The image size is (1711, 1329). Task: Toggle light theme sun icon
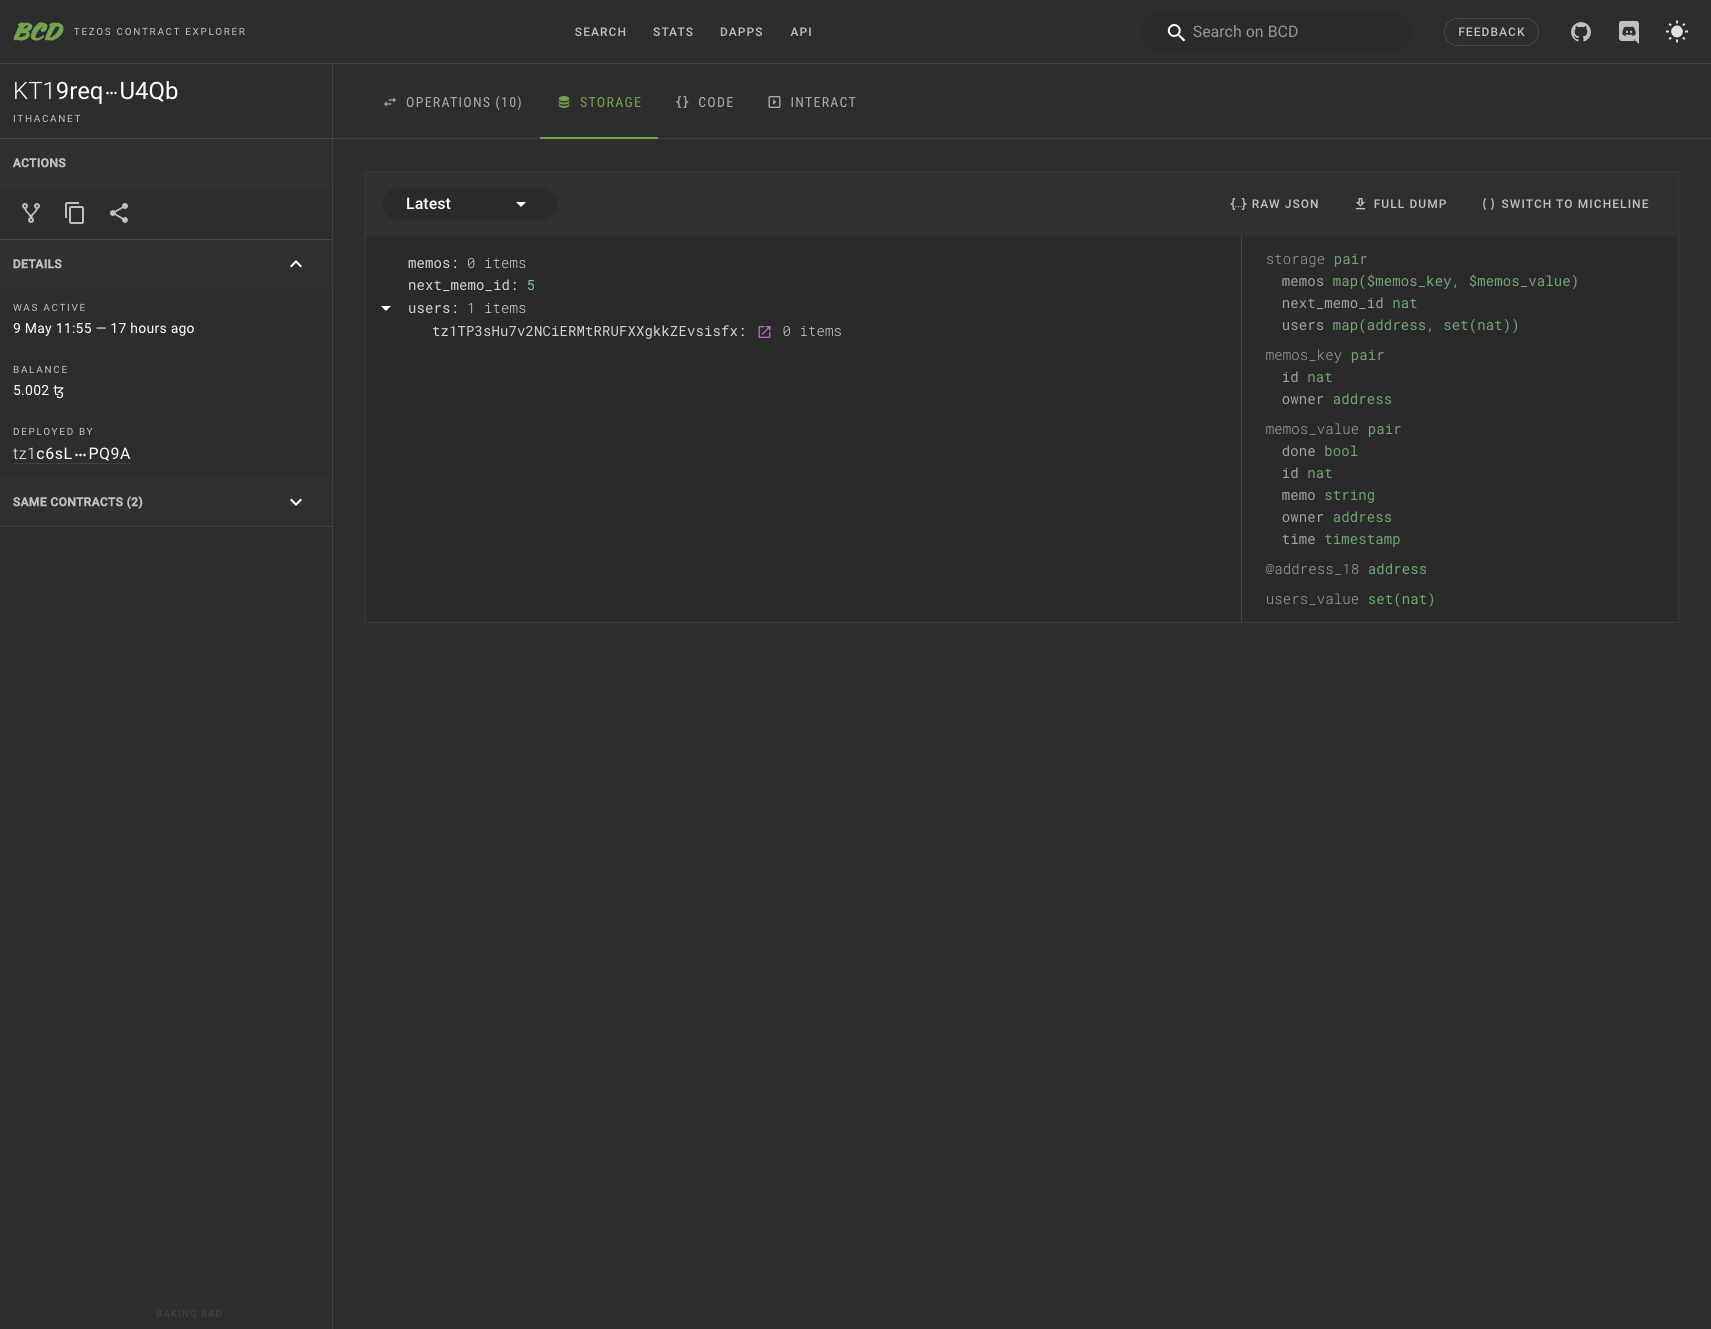pos(1677,32)
